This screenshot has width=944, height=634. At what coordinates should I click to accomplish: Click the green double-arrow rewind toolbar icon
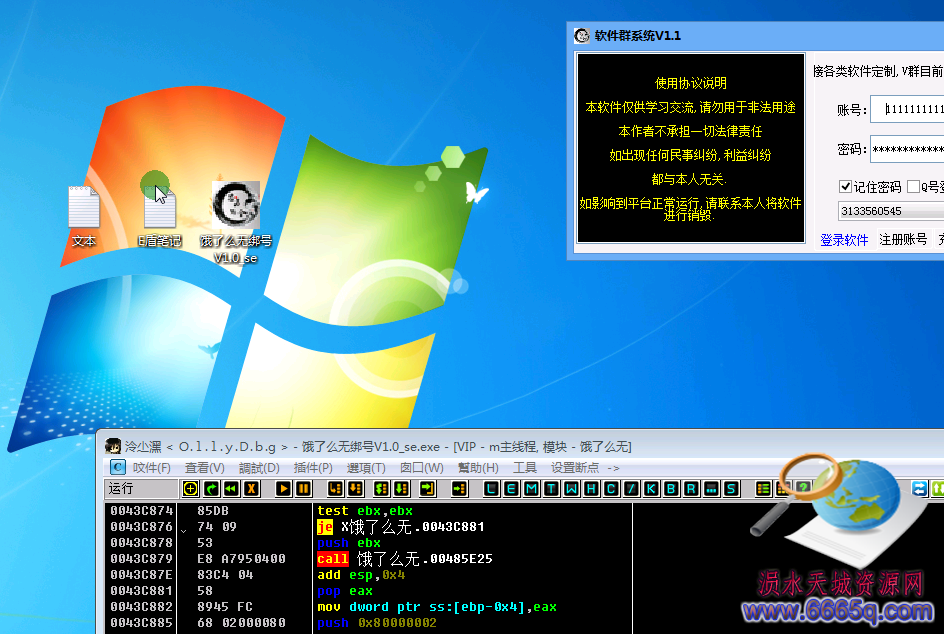[231, 488]
